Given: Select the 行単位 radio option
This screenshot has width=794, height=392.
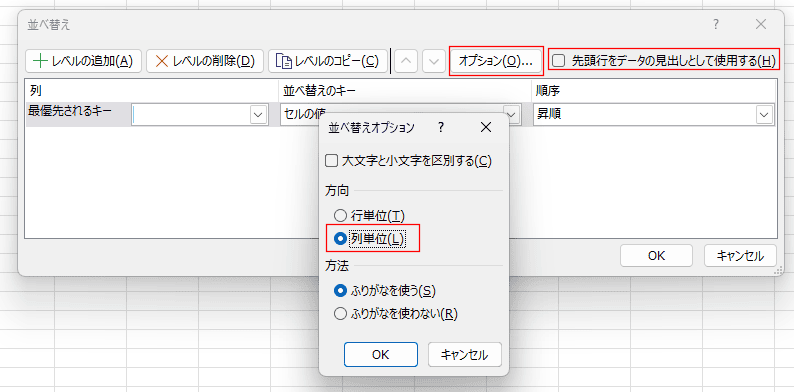Looking at the screenshot, I should pos(341,216).
